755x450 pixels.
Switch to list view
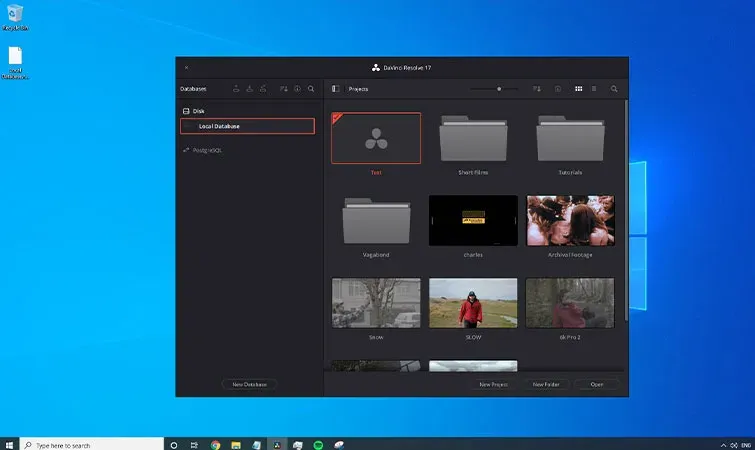tap(594, 89)
